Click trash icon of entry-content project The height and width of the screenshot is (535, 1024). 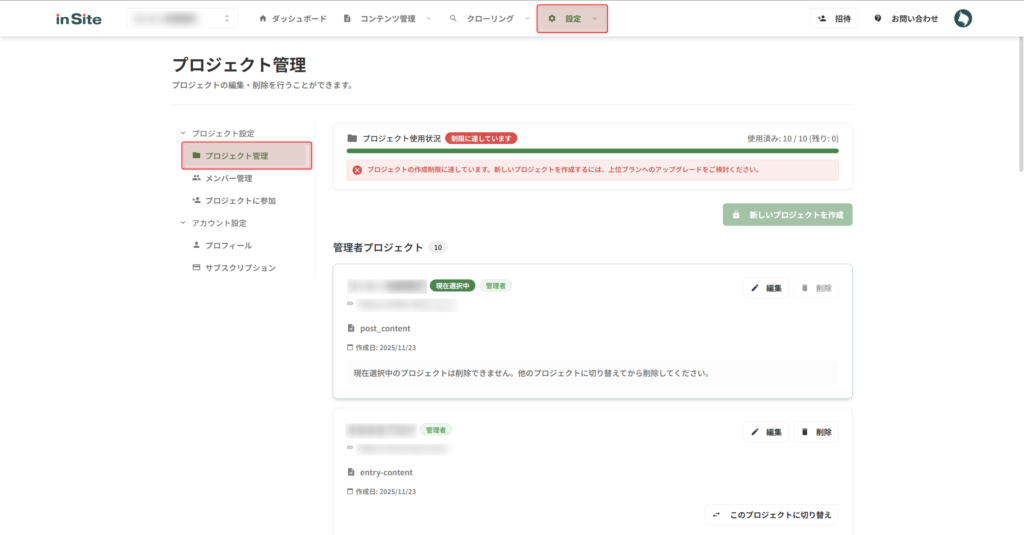(x=805, y=432)
